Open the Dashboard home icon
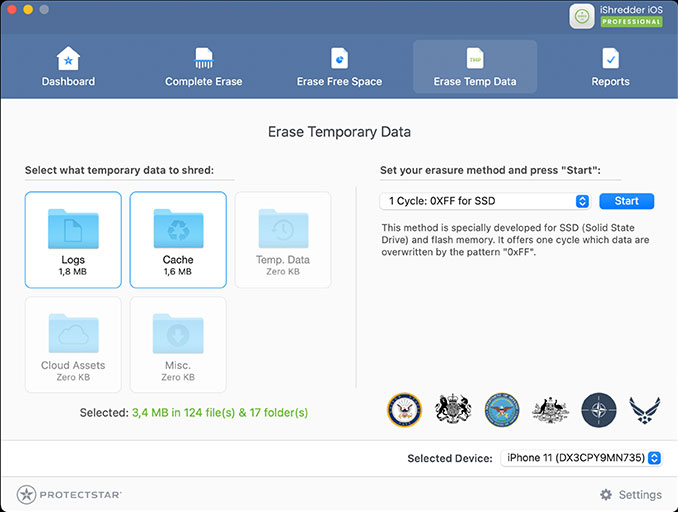 pos(68,58)
